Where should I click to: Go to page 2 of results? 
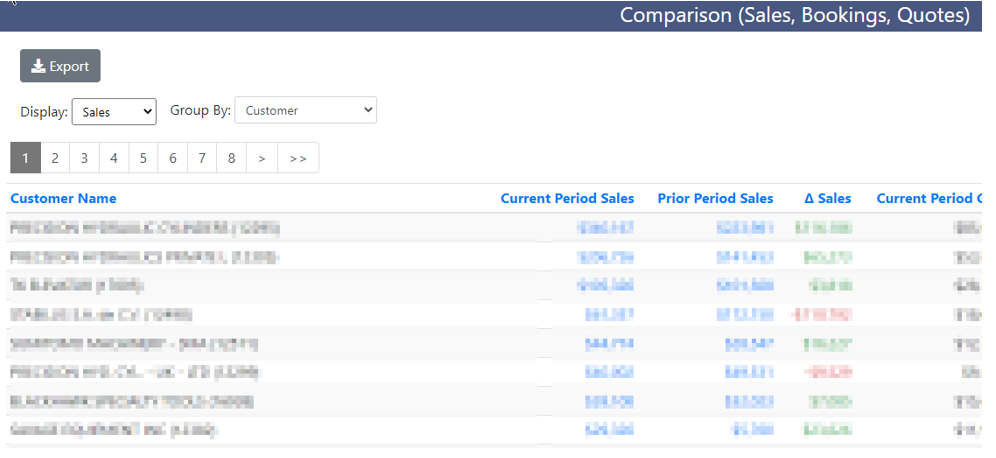55,158
